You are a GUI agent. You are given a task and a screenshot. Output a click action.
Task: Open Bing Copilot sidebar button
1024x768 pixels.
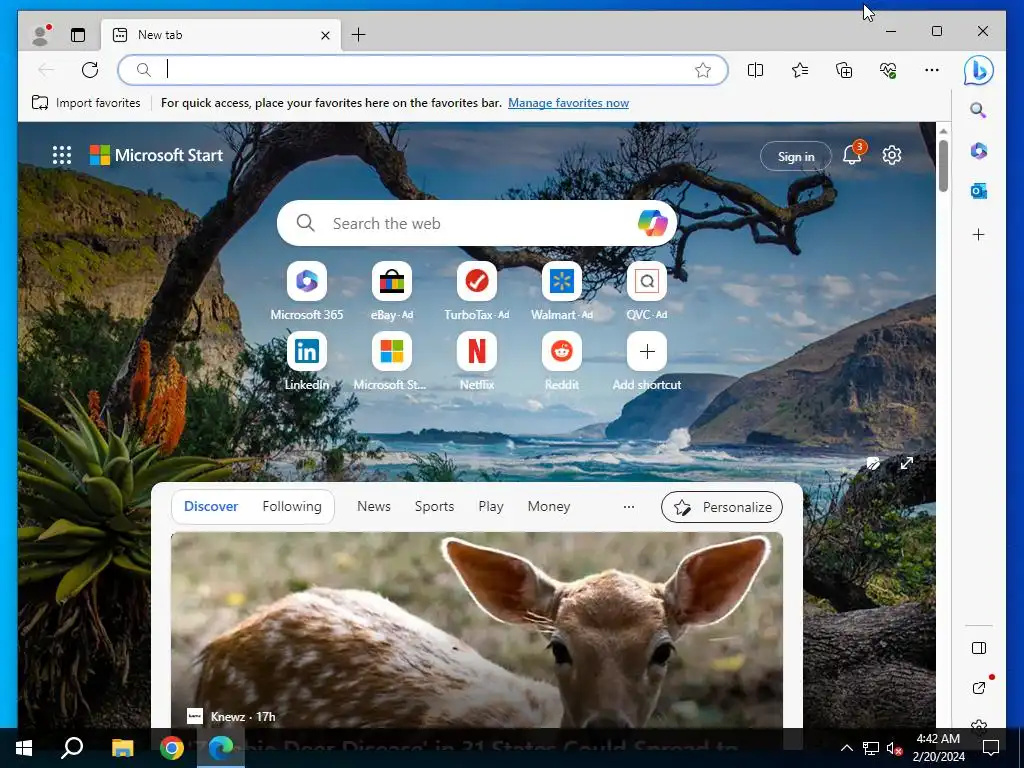coord(978,71)
